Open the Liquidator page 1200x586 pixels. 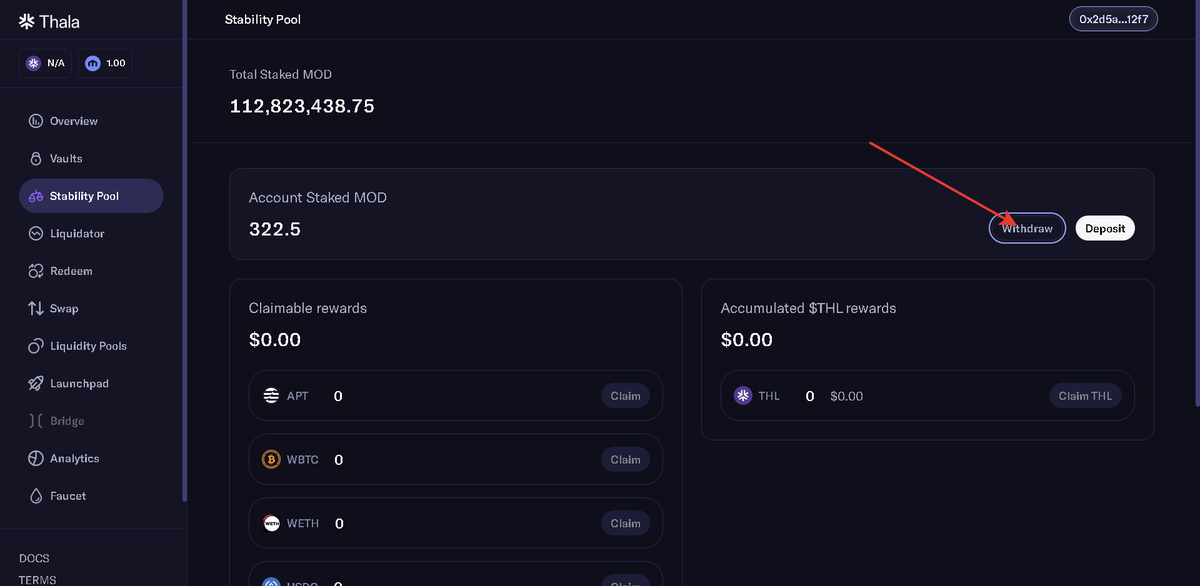pyautogui.click(x=91, y=233)
